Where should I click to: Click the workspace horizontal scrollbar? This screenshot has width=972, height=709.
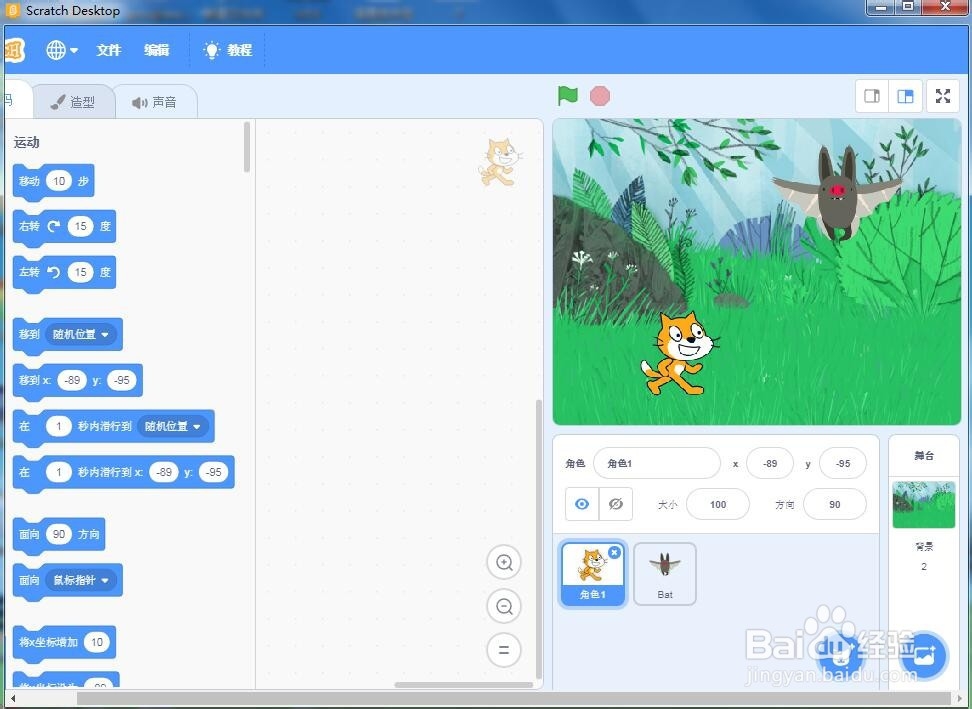pos(464,685)
